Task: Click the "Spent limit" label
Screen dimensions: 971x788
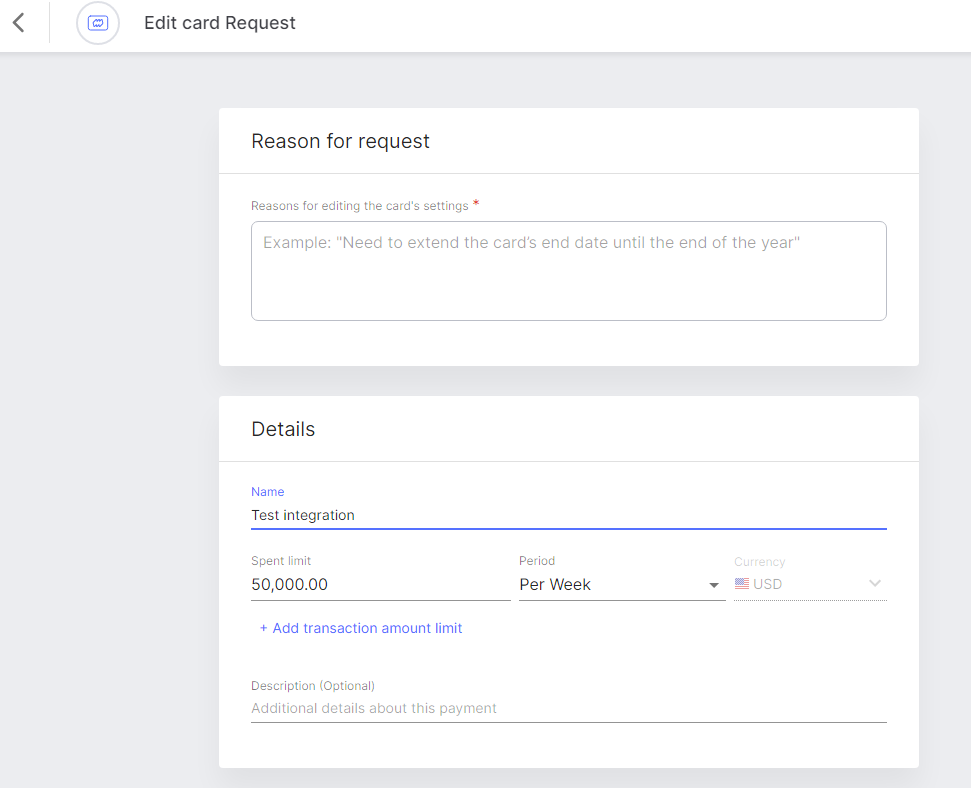Action: point(281,561)
